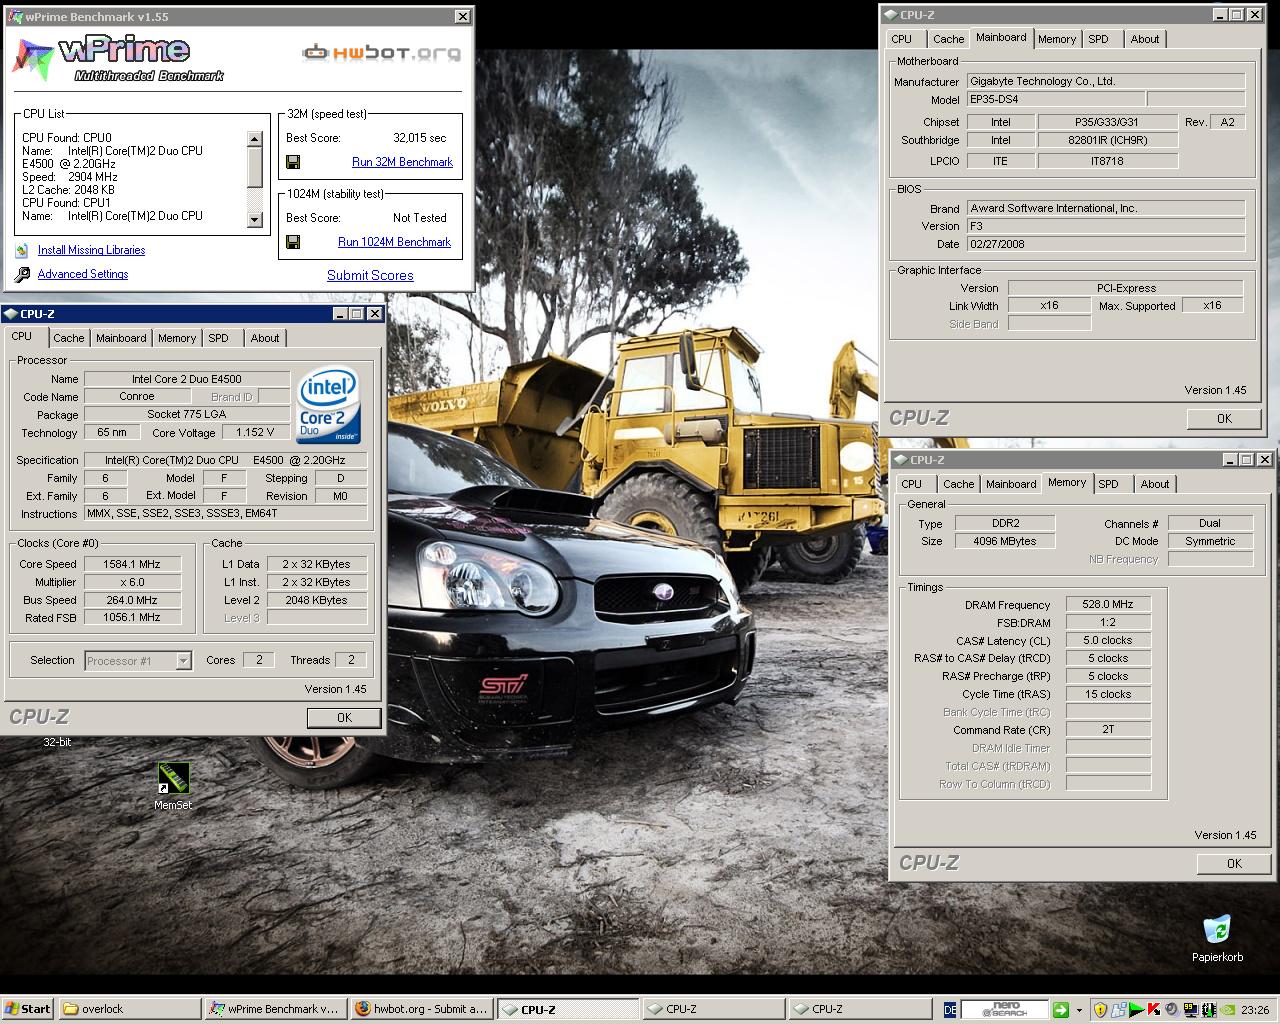Screen dimensions: 1280x1024
Task: Click OK in the Mainboard CPU-Z window
Action: point(1224,419)
